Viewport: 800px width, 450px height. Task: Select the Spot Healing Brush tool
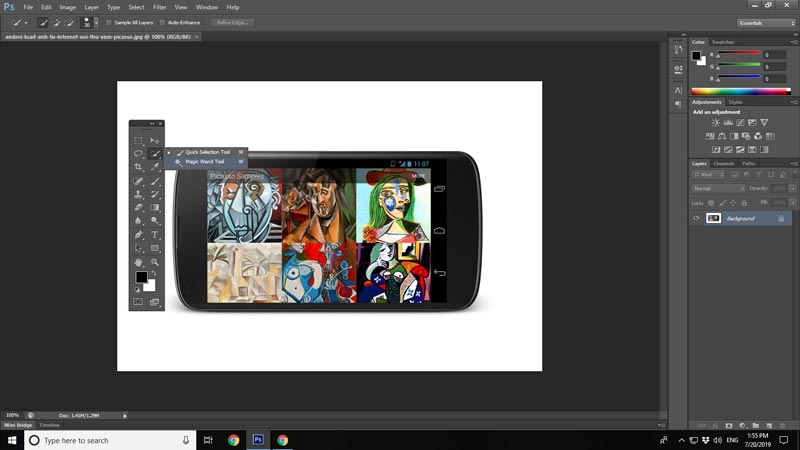tap(138, 181)
